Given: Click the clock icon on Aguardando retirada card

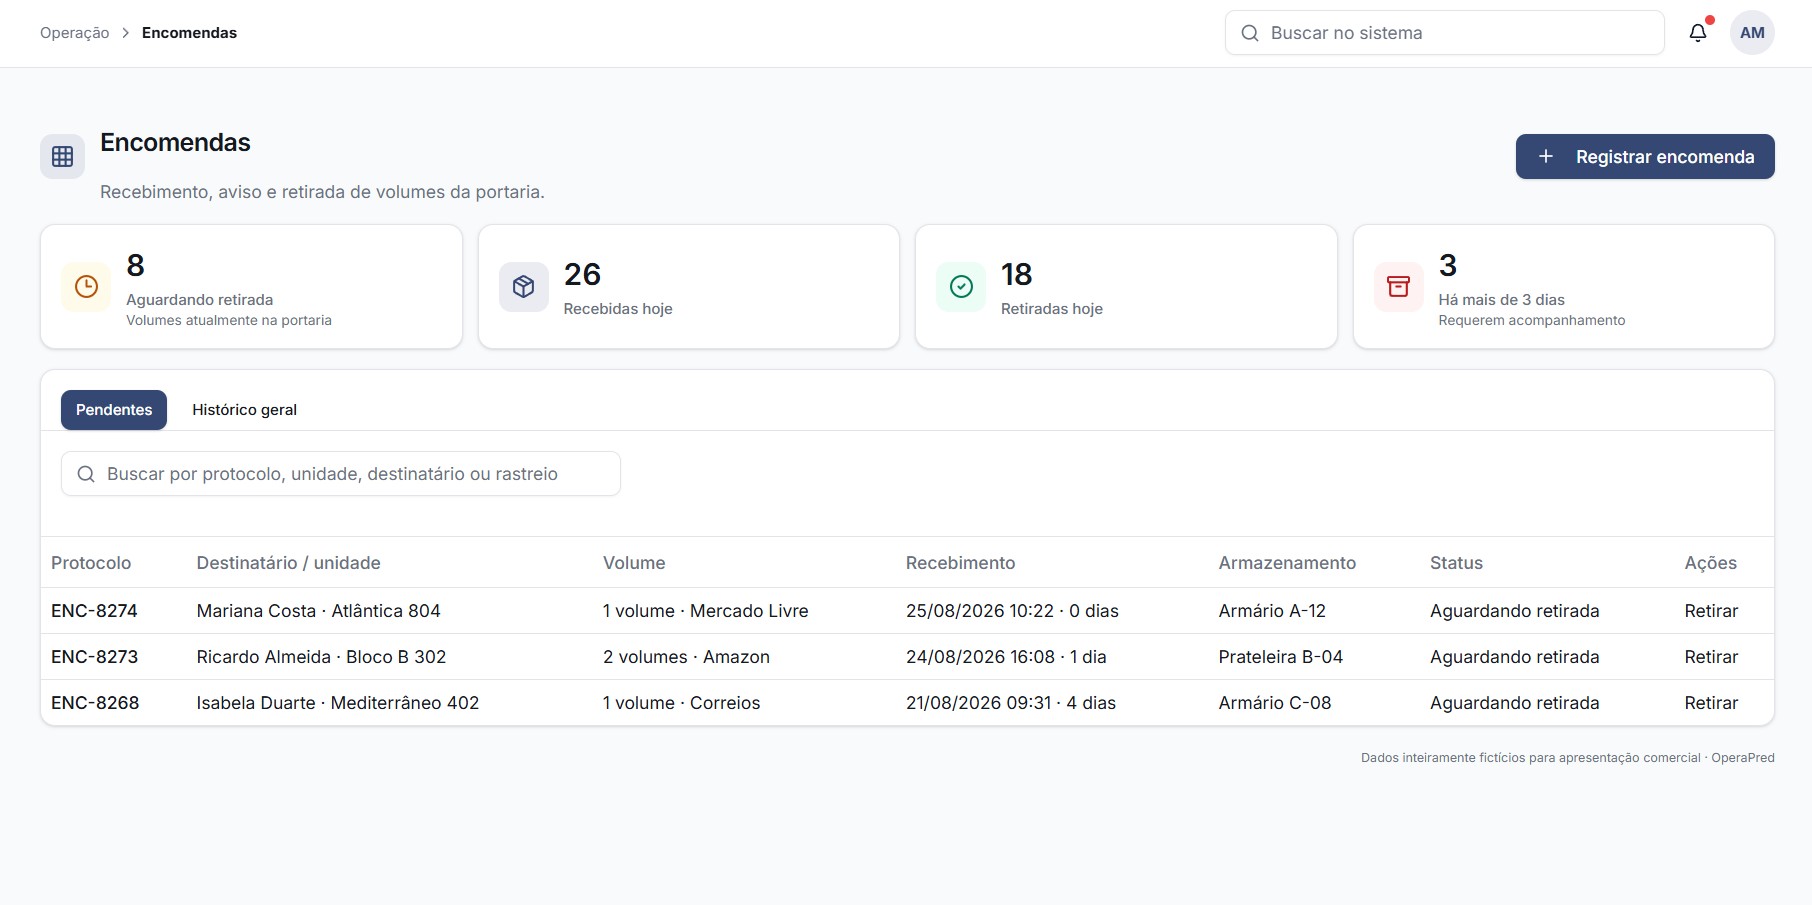Looking at the screenshot, I should click(87, 287).
